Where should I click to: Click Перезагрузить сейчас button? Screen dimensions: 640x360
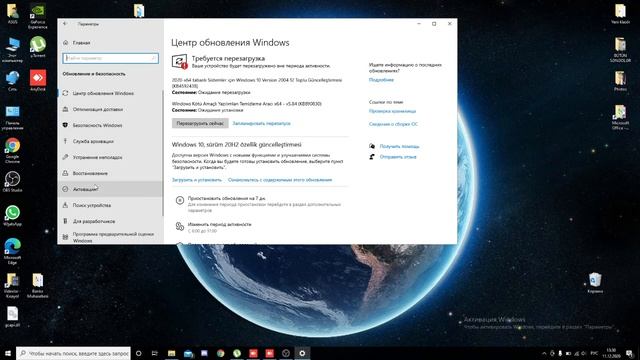click(x=200, y=123)
